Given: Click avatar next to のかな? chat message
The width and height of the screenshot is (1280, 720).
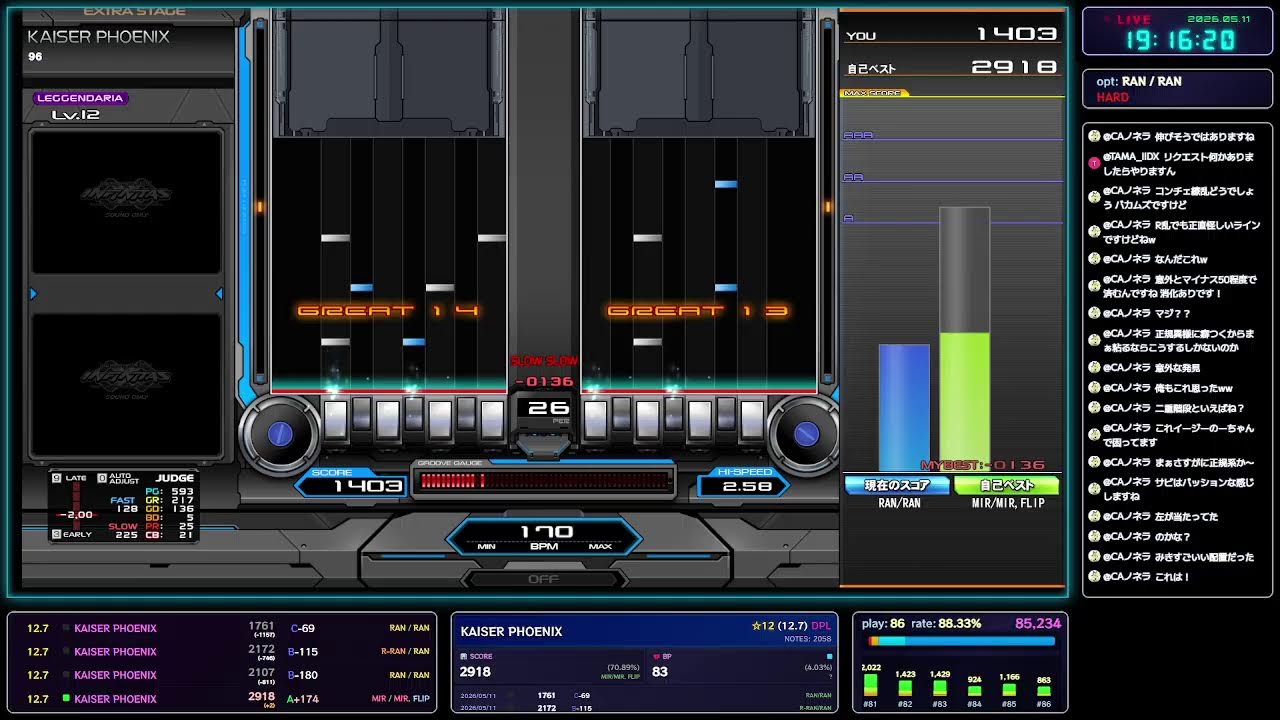Looking at the screenshot, I should pyautogui.click(x=1094, y=537).
